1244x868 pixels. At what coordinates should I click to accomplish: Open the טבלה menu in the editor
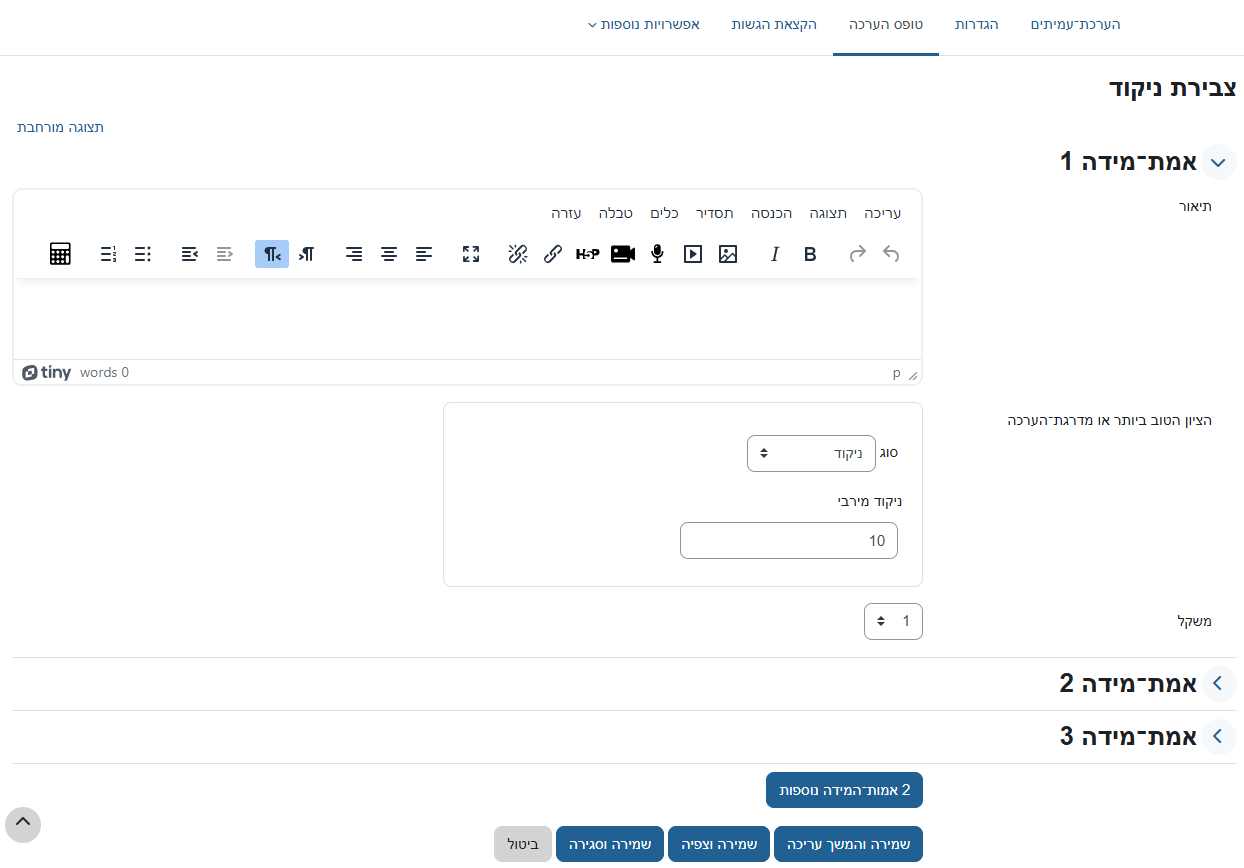point(615,213)
